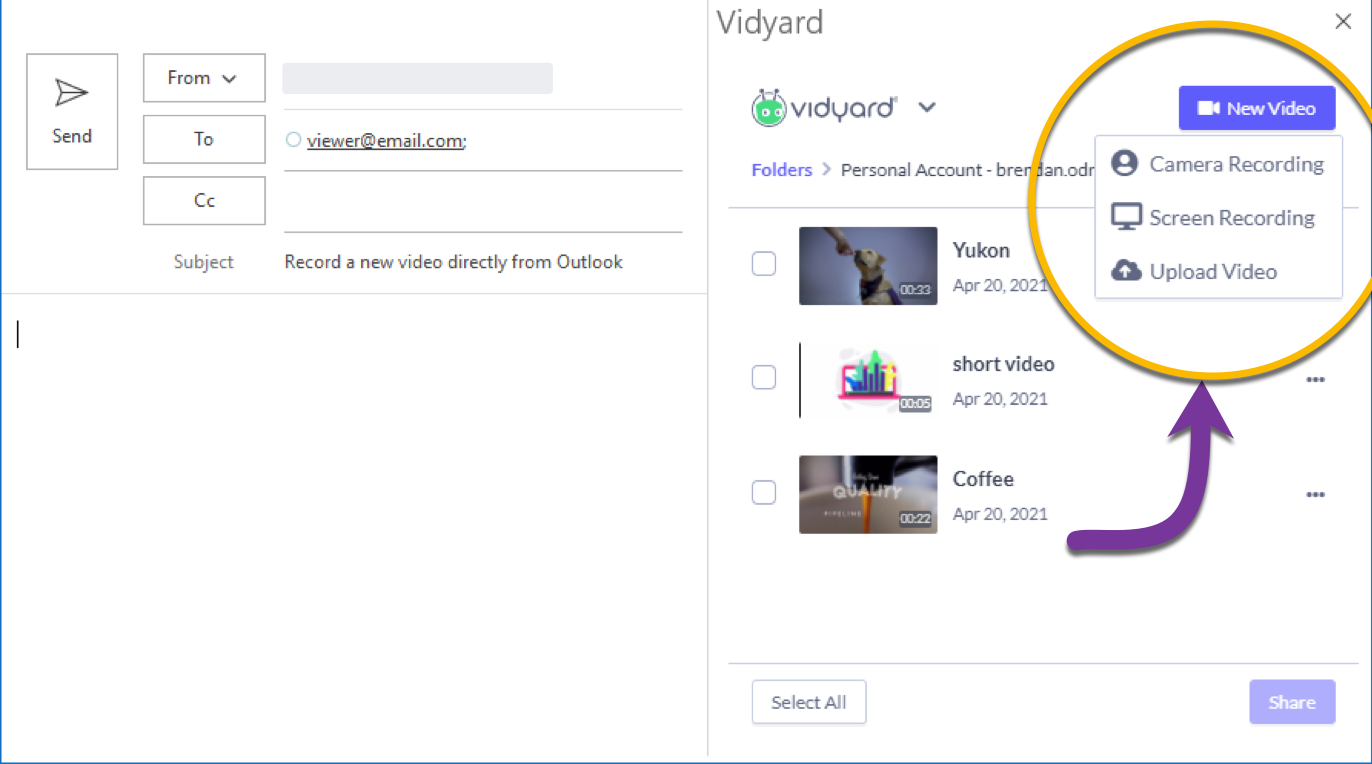Viewport: 1372px width, 764px height.
Task: Choose Upload Video from menu
Action: pyautogui.click(x=1218, y=271)
